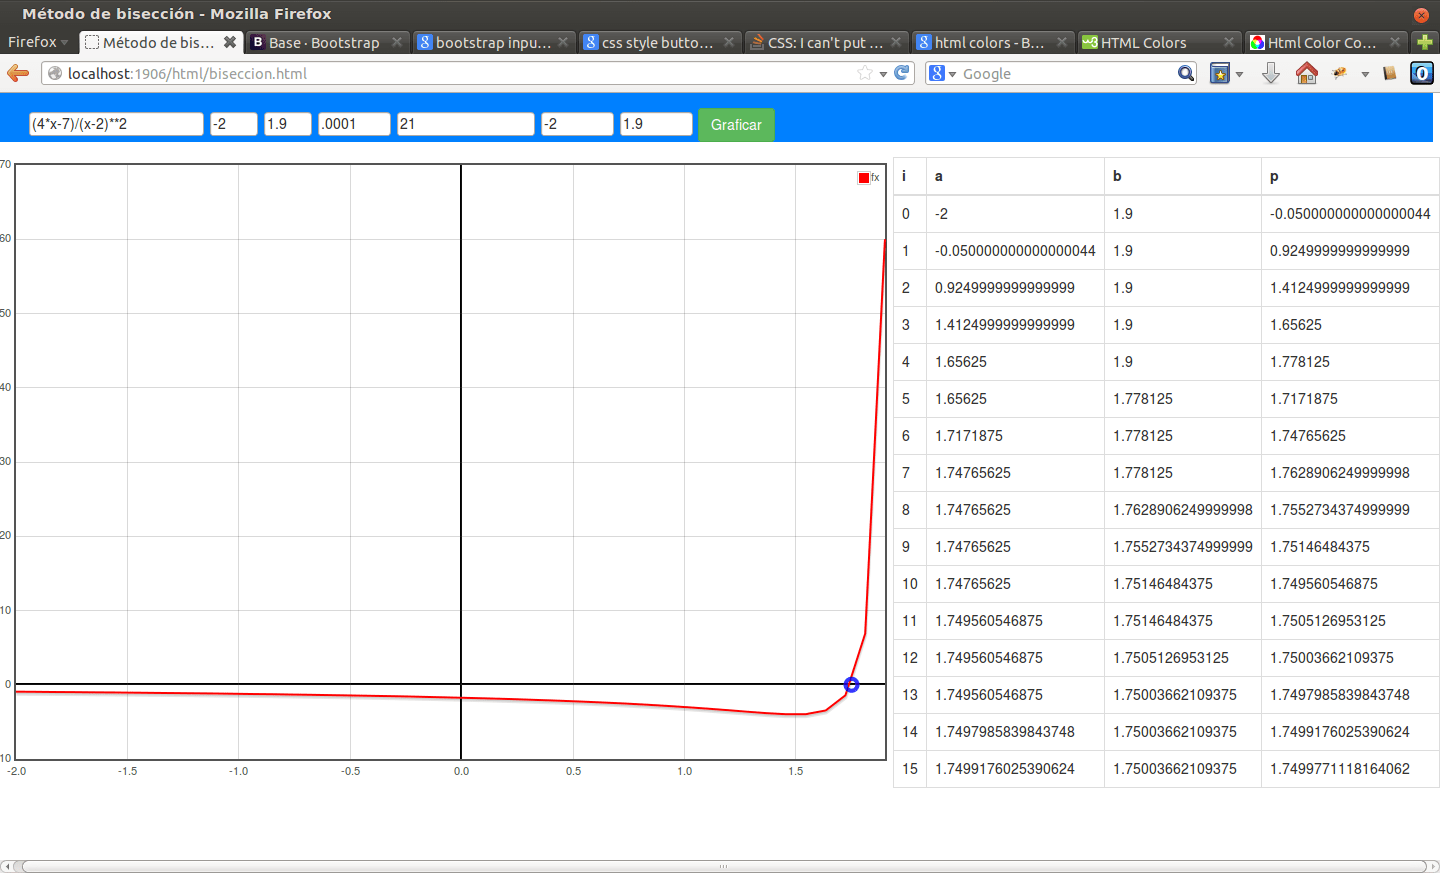Click p value 1.7499771118164062 in row 15
The image size is (1440, 873).
pos(1340,769)
